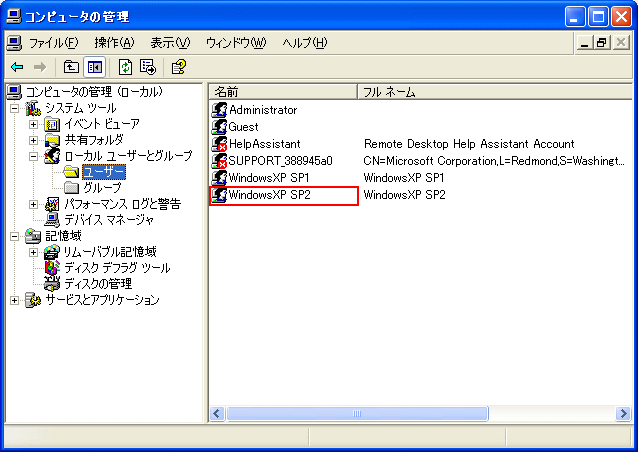Open the 操作(A) menu
Screen dimensions: 638x452
[114, 43]
